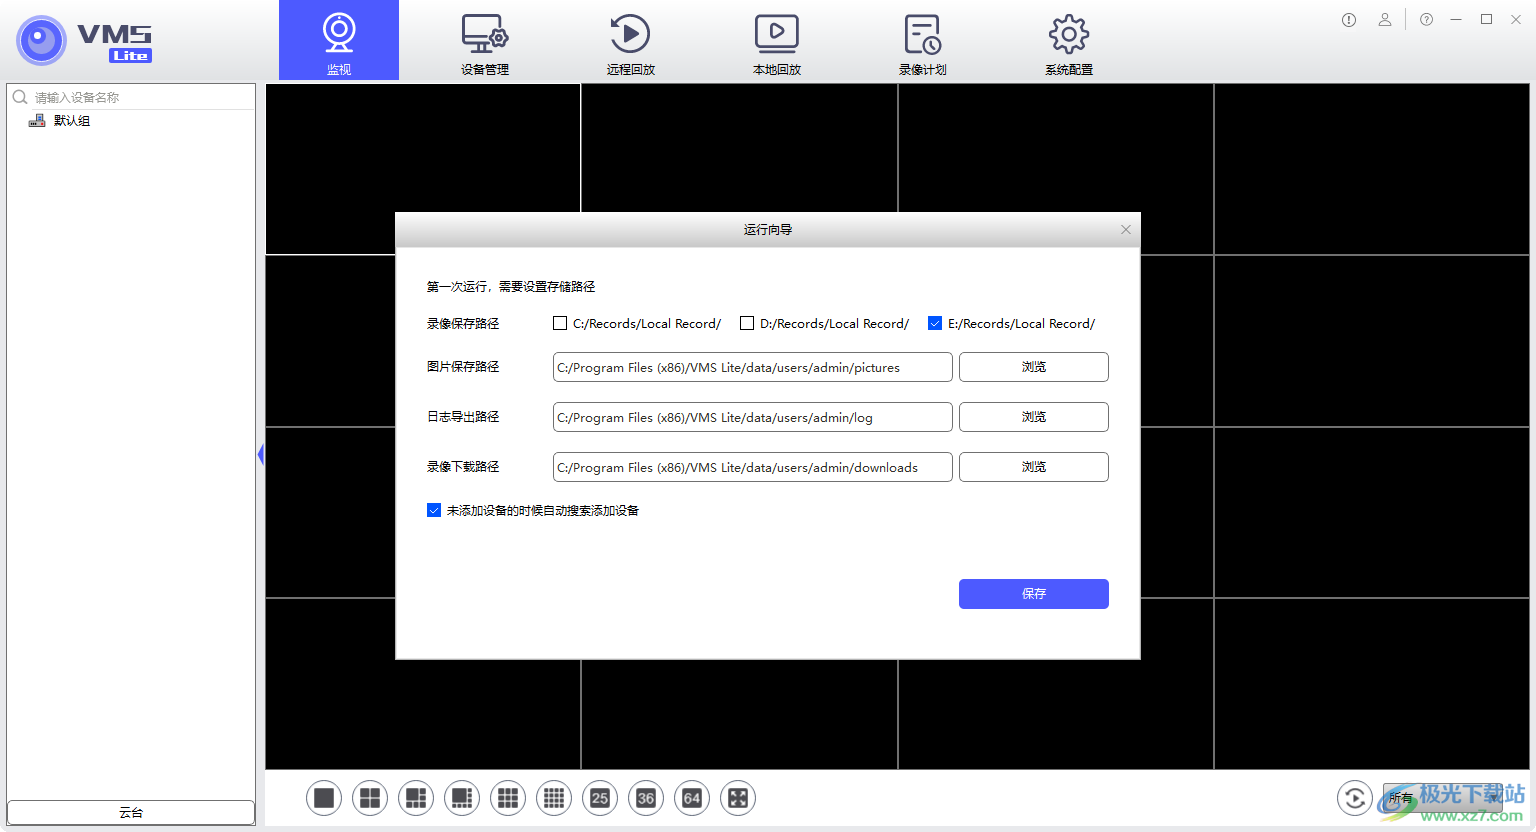Browse for the picture save path
This screenshot has width=1536, height=832.
tap(1033, 367)
